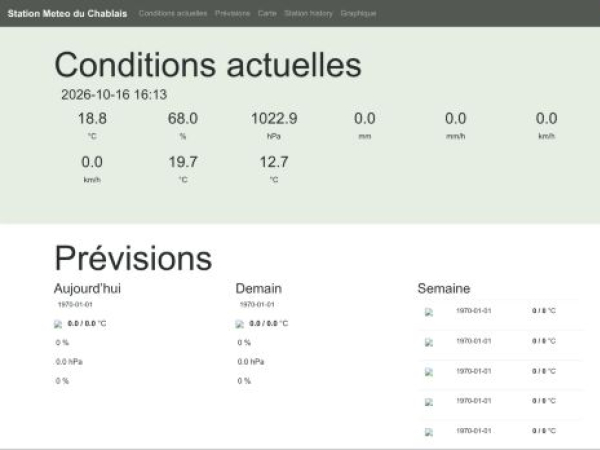This screenshot has height=450, width=600.
Task: Select the Station history nav link
Action: 308,13
